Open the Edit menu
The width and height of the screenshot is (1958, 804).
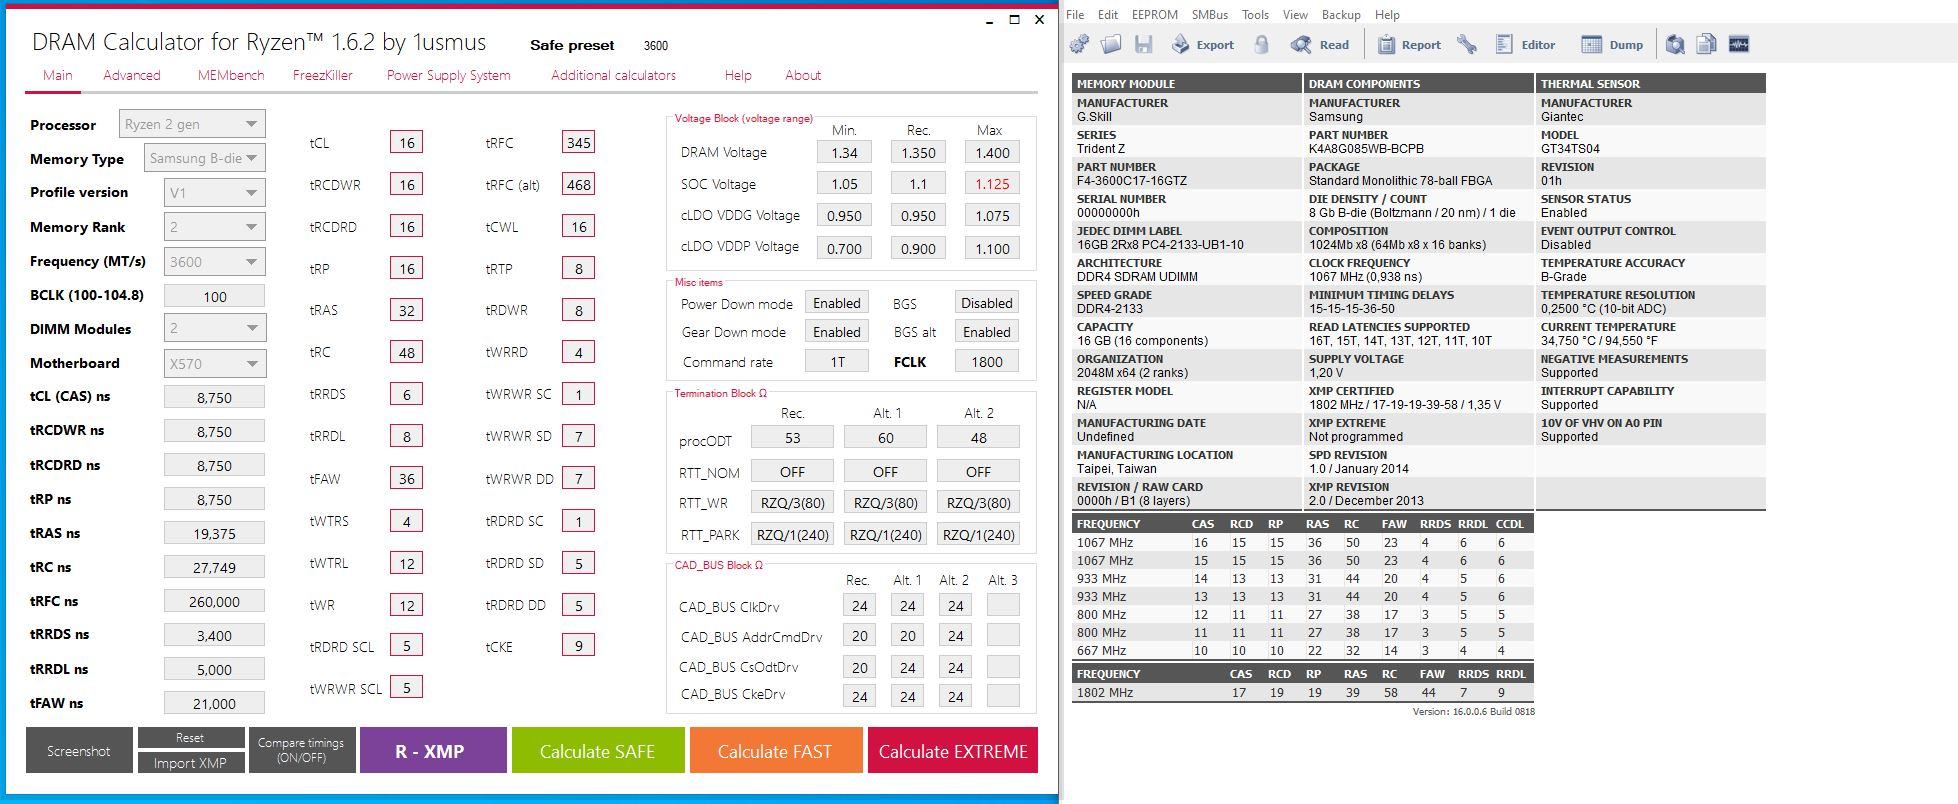pos(1108,15)
